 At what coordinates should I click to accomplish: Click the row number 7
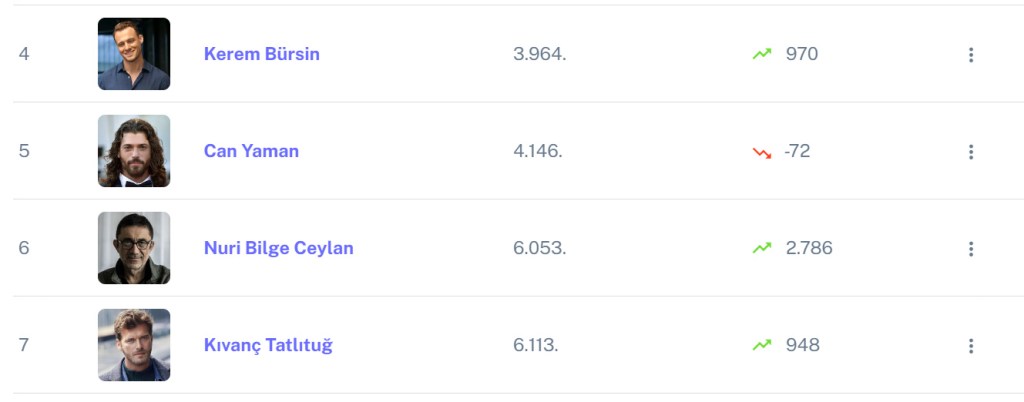tap(24, 345)
